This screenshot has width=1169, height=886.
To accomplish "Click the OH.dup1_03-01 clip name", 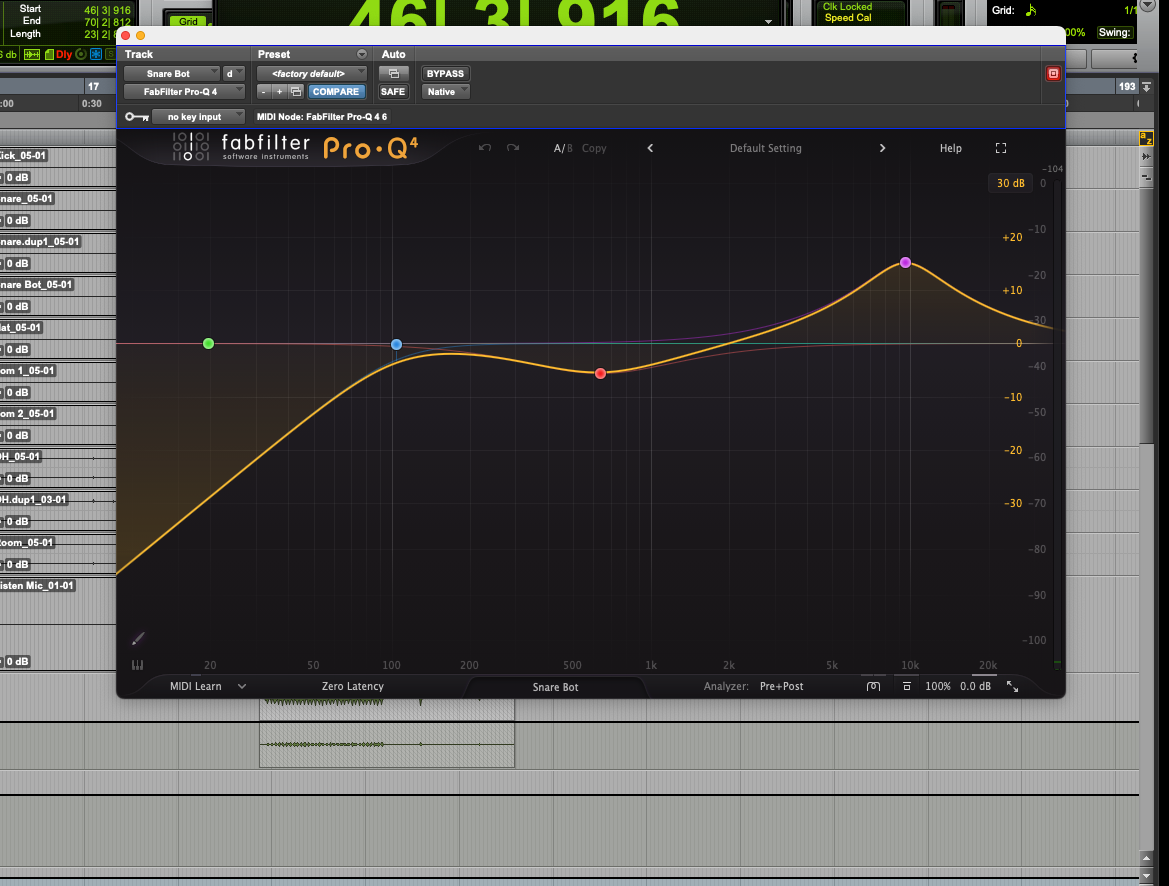I will tap(34, 499).
